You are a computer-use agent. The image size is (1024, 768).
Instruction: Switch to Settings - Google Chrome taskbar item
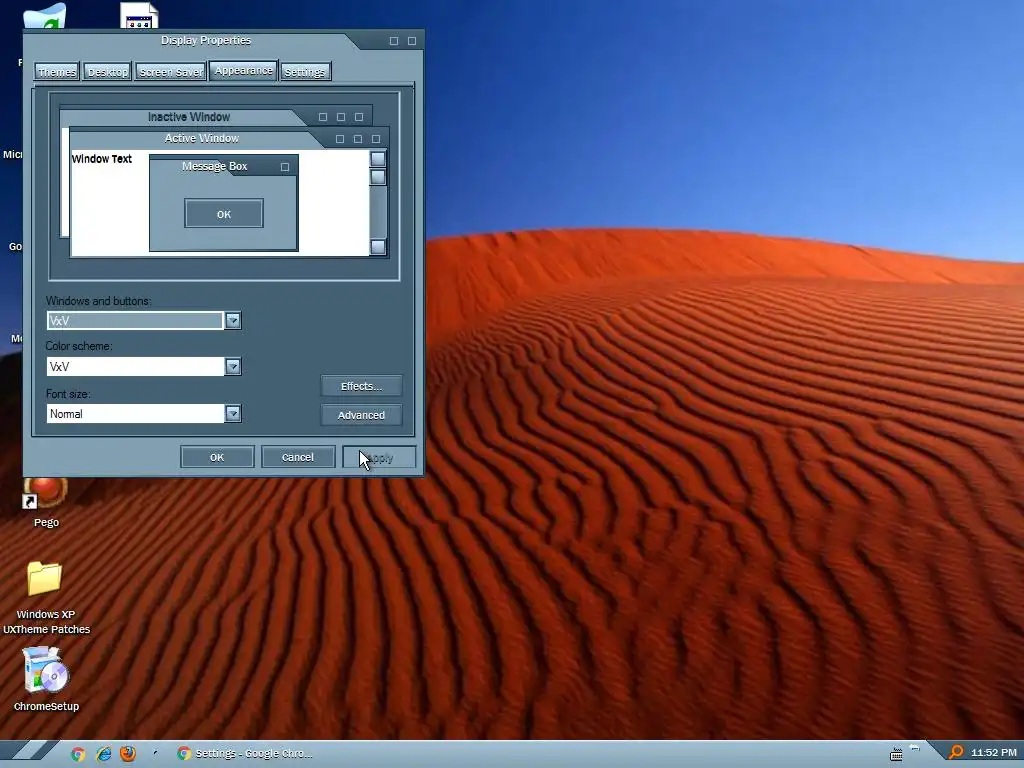(x=245, y=754)
